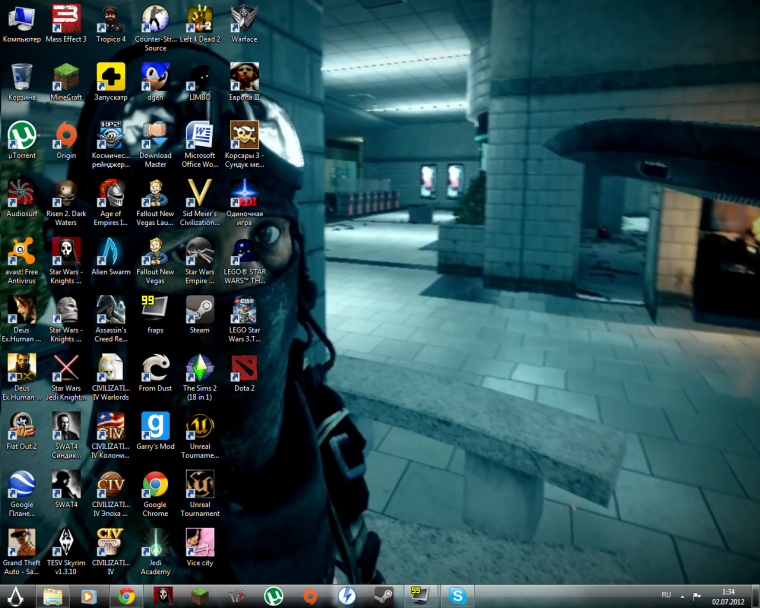The image size is (760, 608).
Task: Click the Tropico 4 icon
Action: point(110,20)
